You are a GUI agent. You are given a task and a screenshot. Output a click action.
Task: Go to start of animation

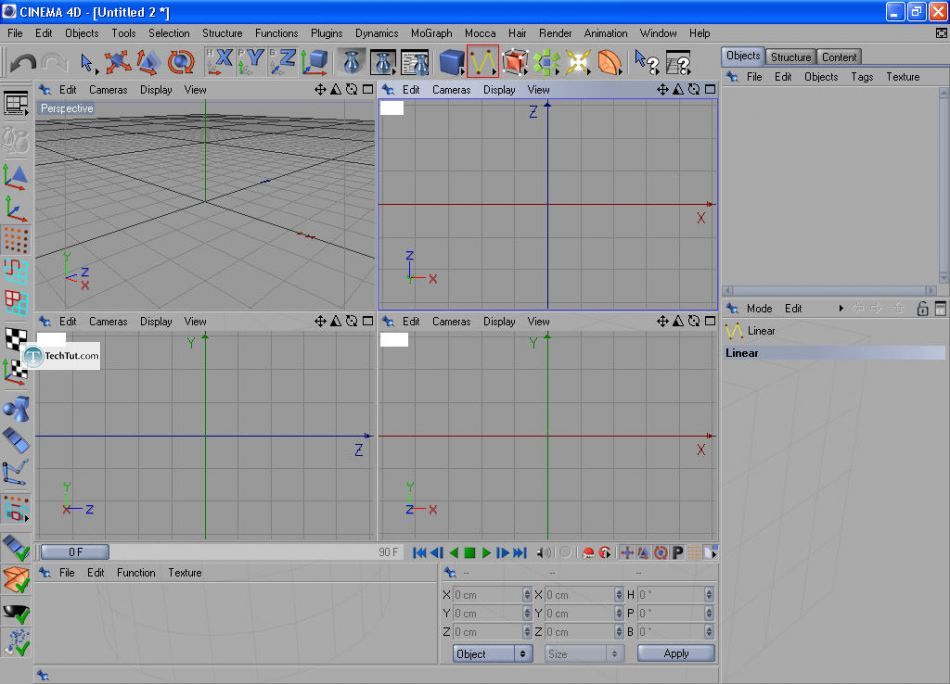(x=419, y=553)
